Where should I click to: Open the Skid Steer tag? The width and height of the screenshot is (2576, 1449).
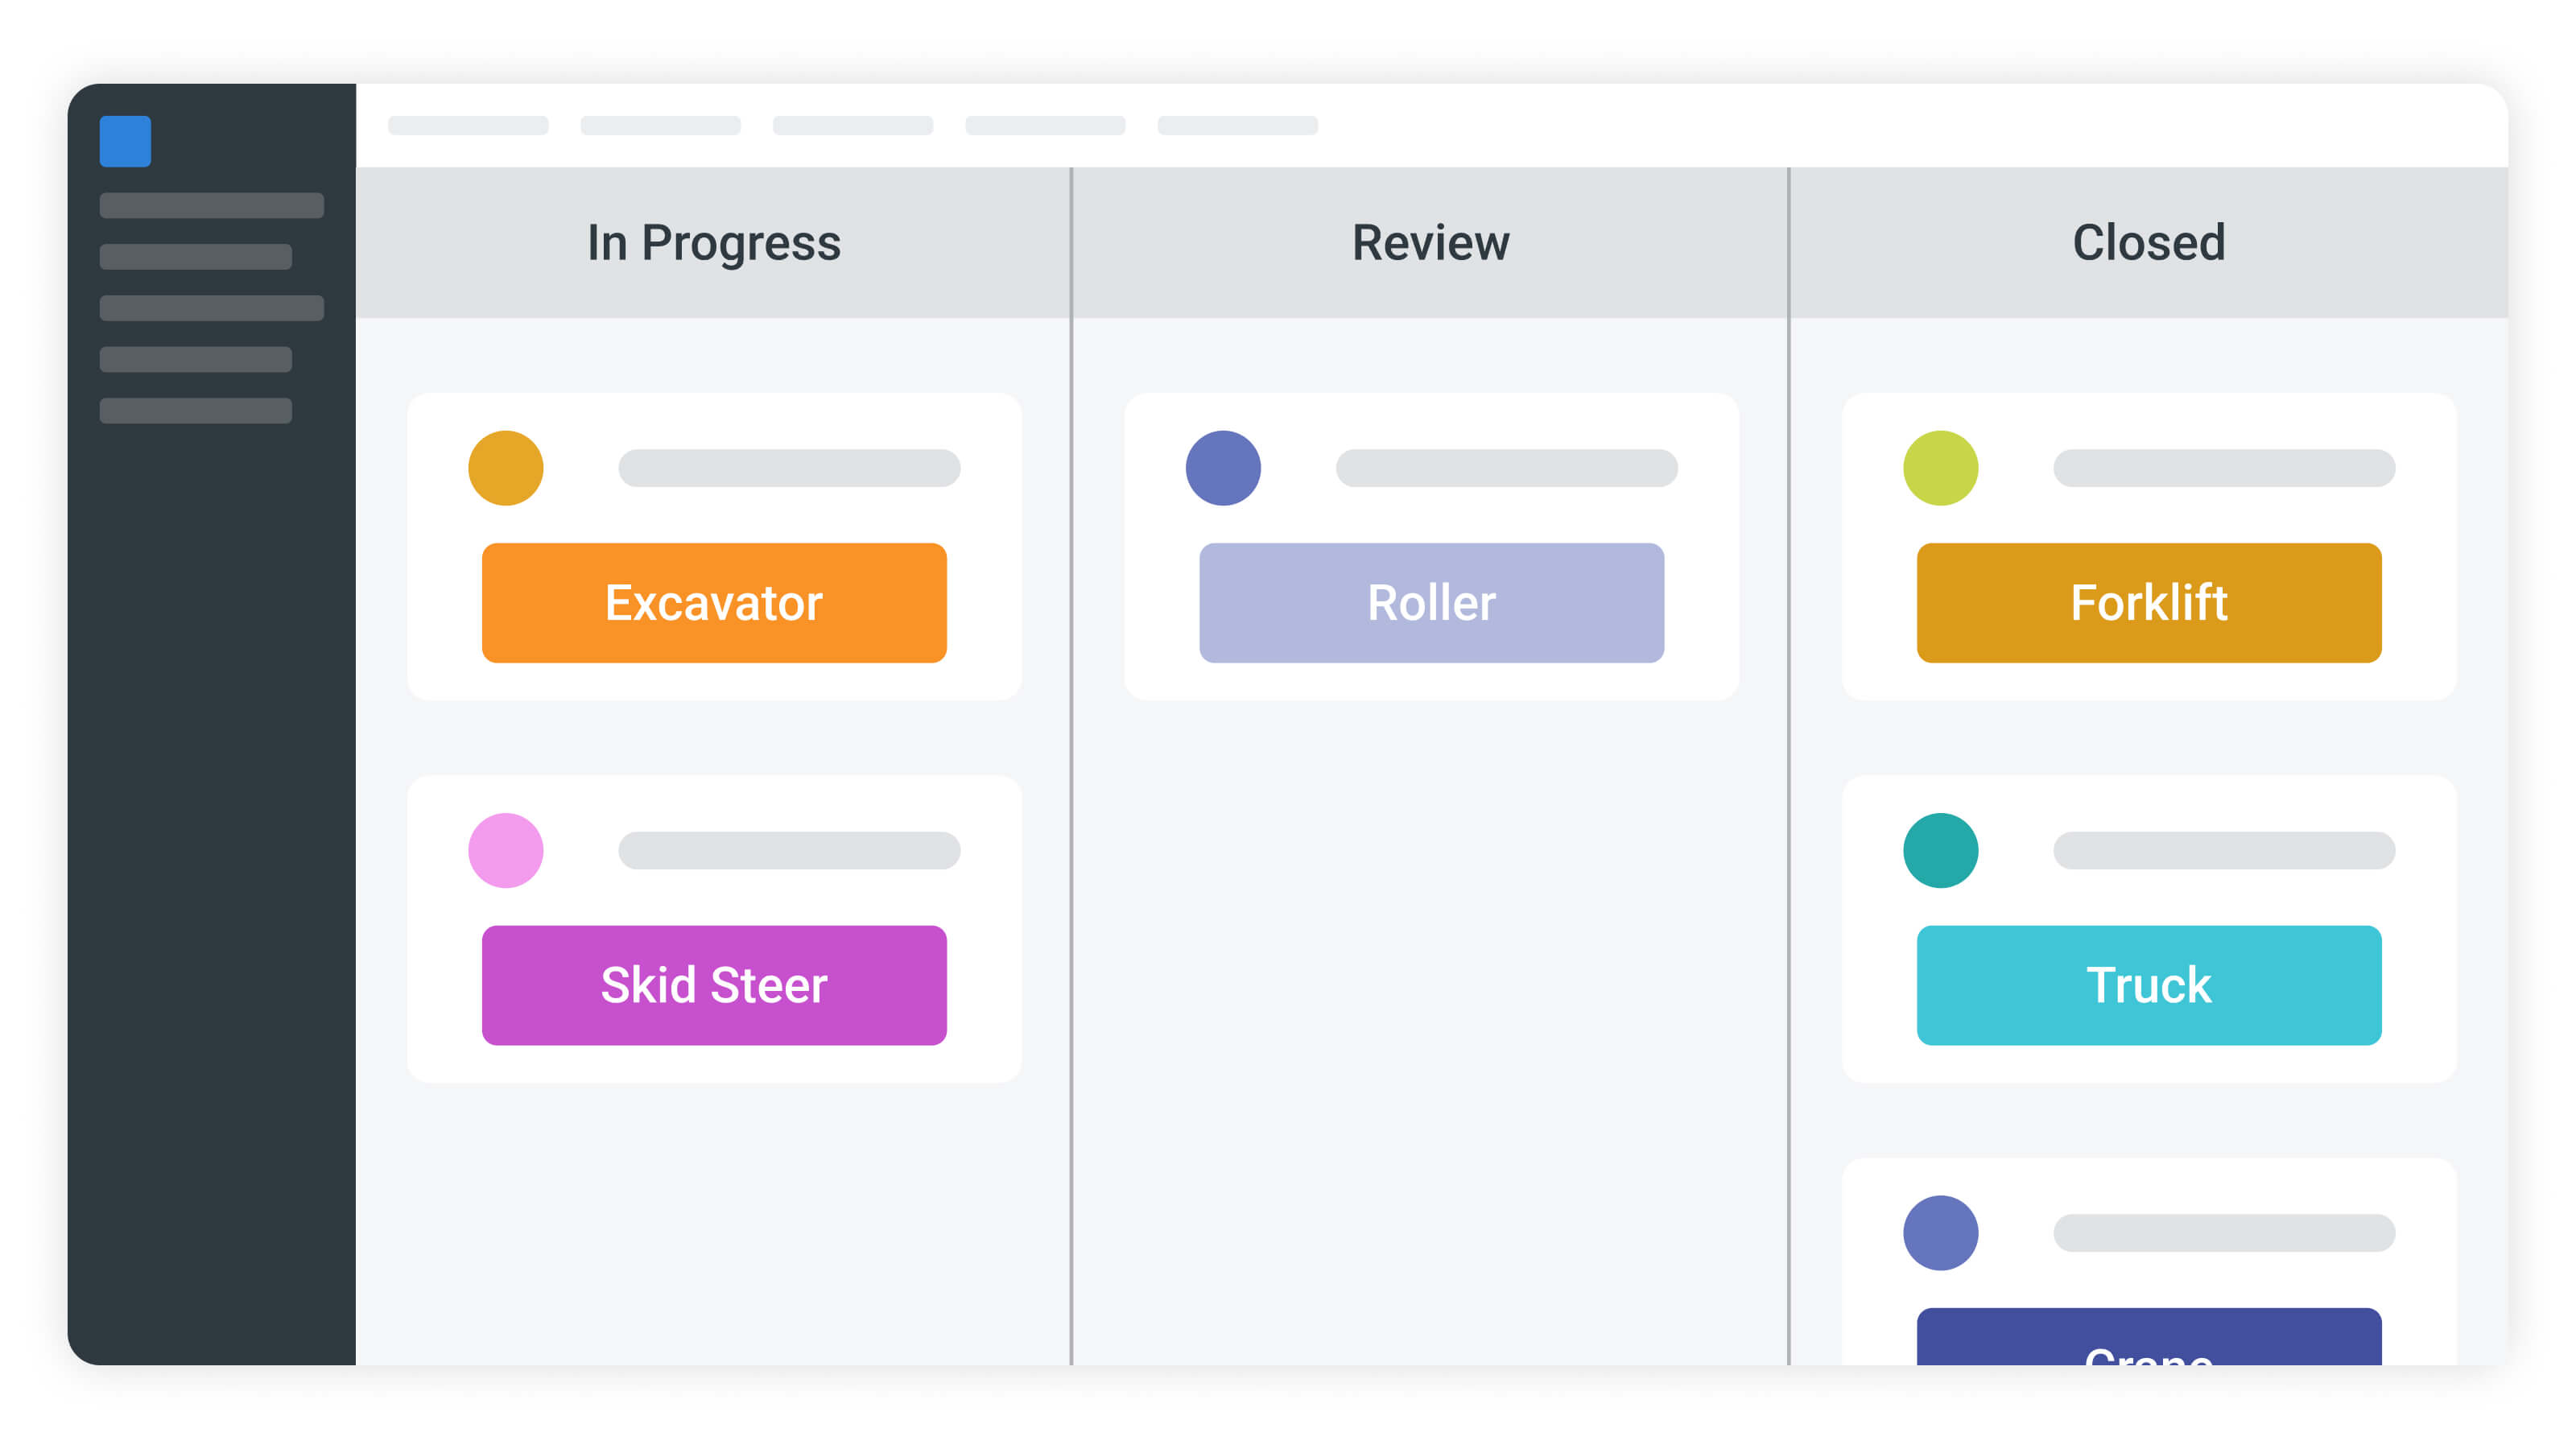click(x=714, y=986)
